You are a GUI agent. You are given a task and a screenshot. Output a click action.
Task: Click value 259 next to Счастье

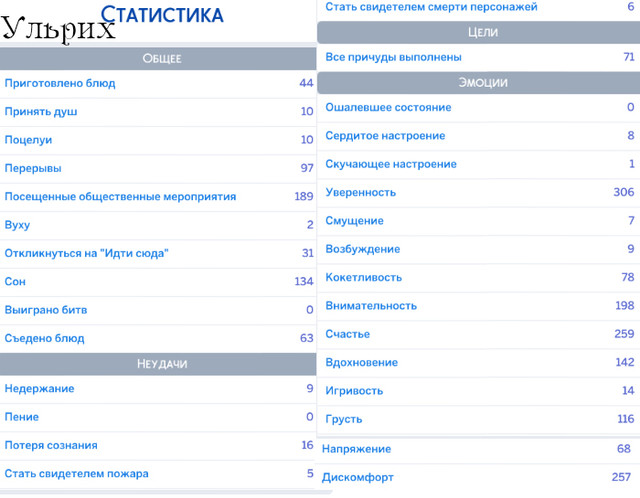tap(624, 334)
